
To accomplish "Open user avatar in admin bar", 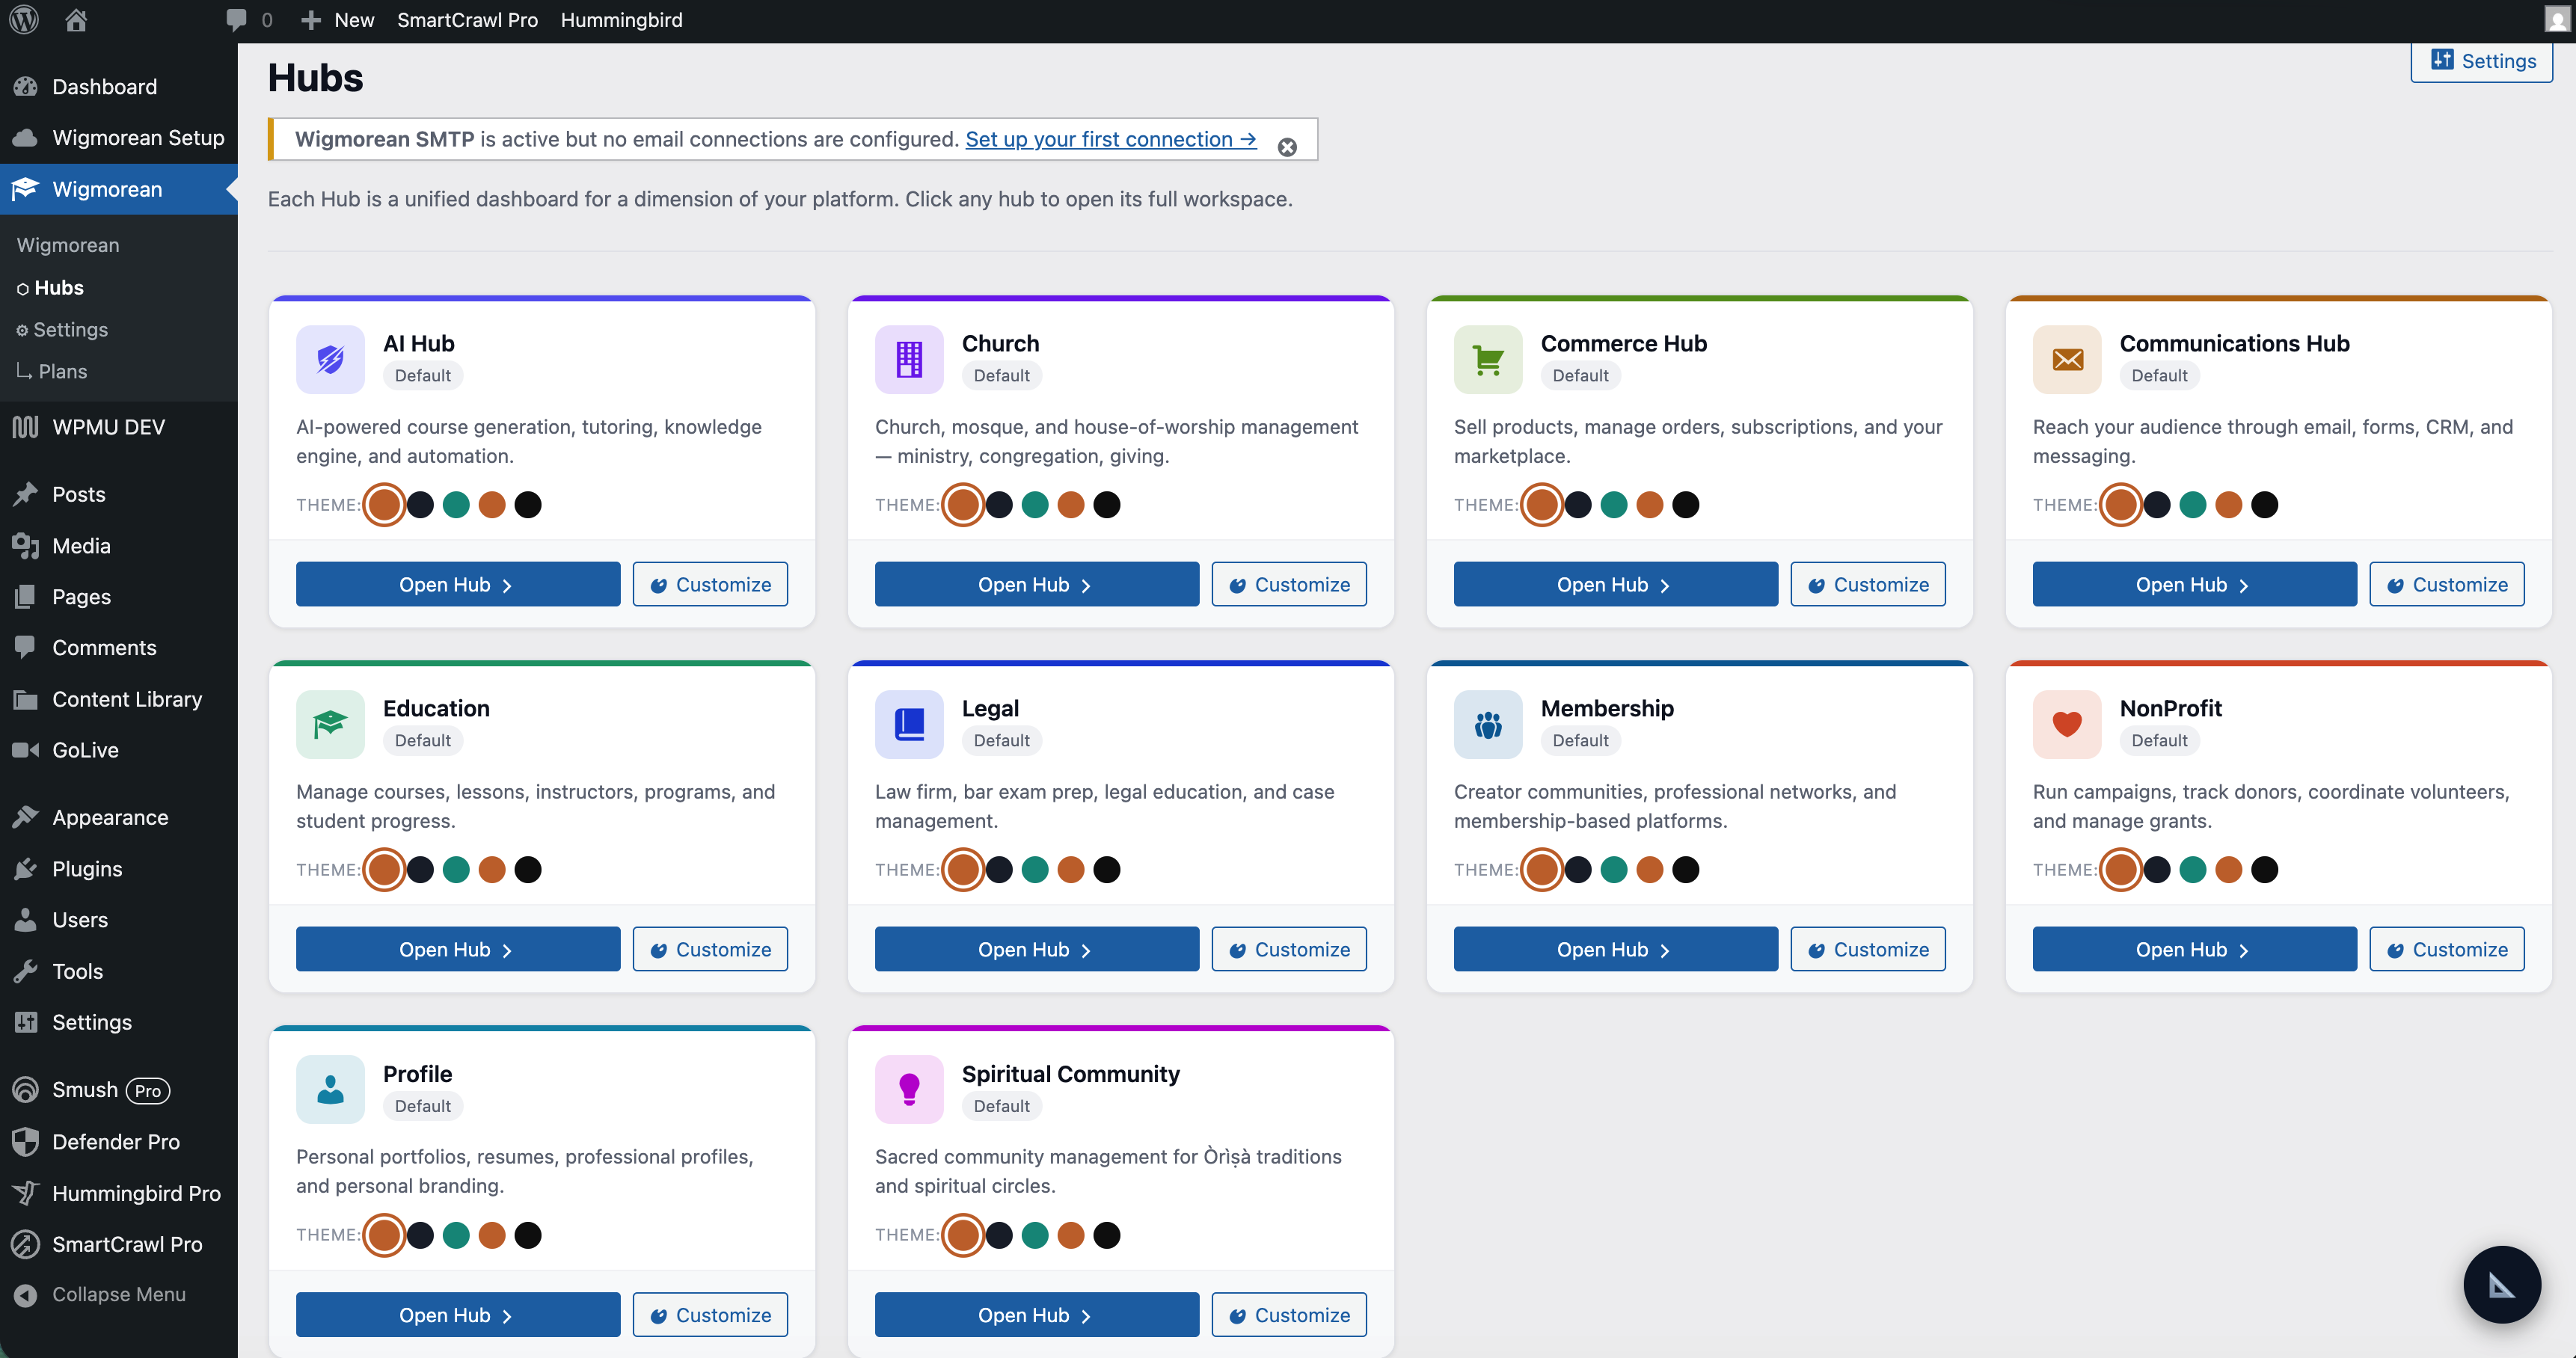I will tap(2557, 20).
